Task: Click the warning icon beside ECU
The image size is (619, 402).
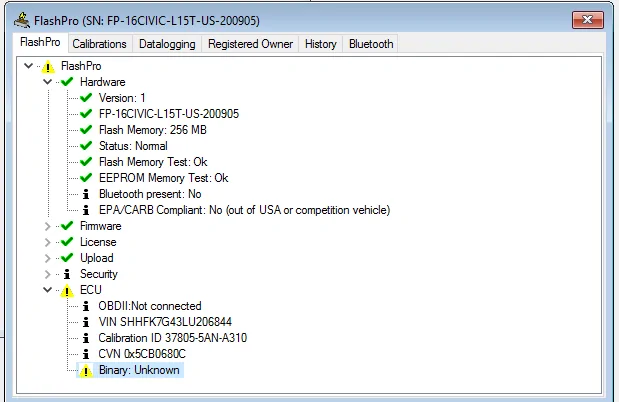Action: (x=67, y=291)
